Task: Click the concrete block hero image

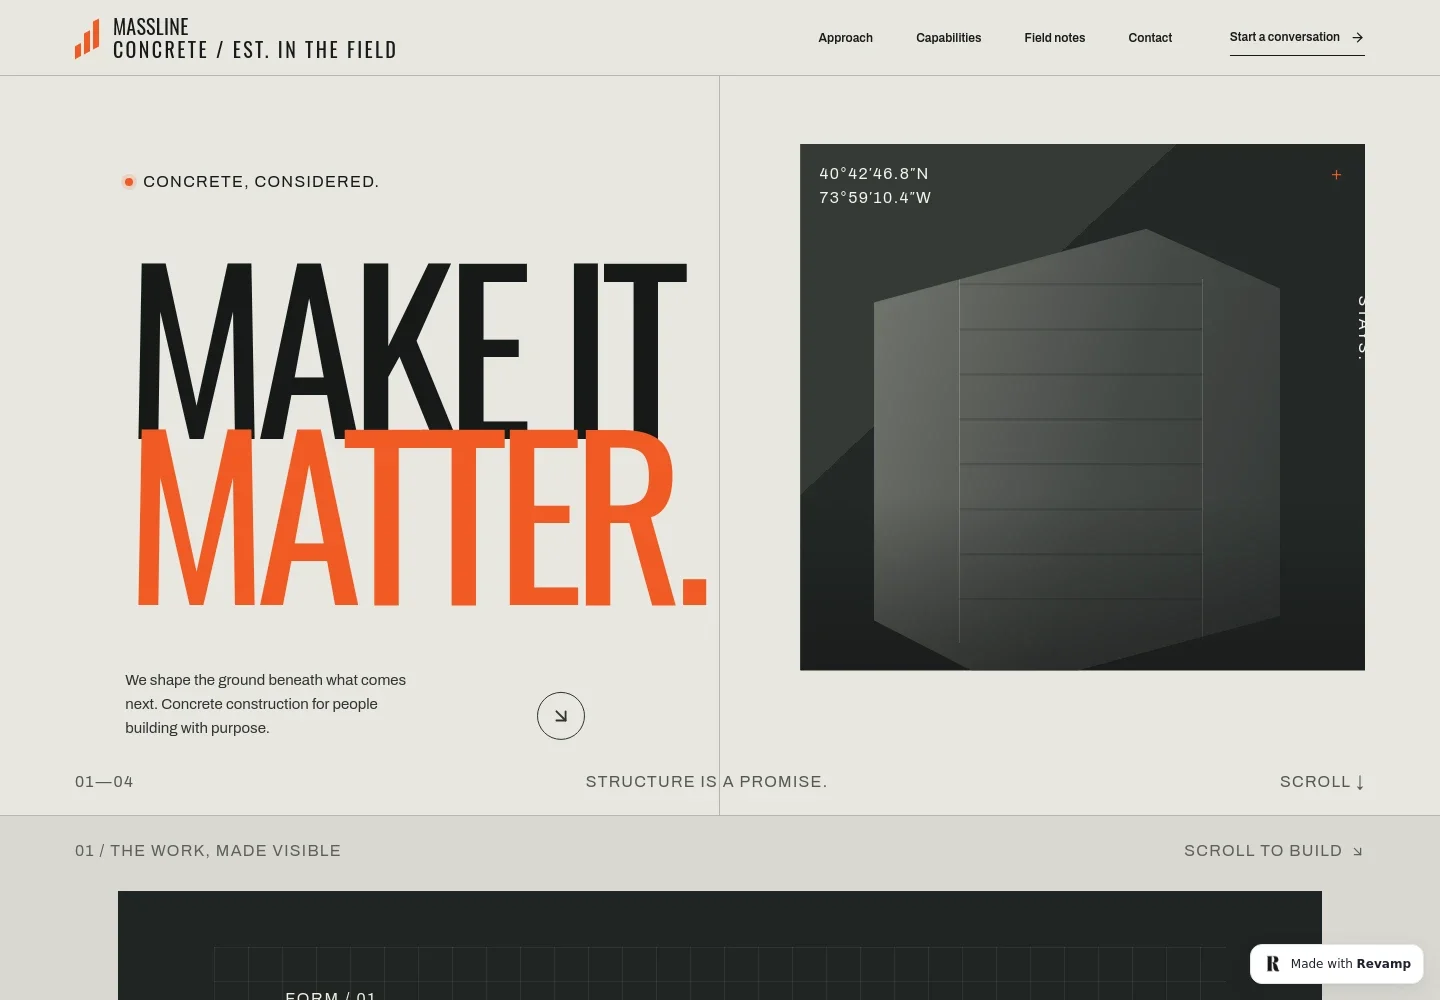Action: [1082, 407]
